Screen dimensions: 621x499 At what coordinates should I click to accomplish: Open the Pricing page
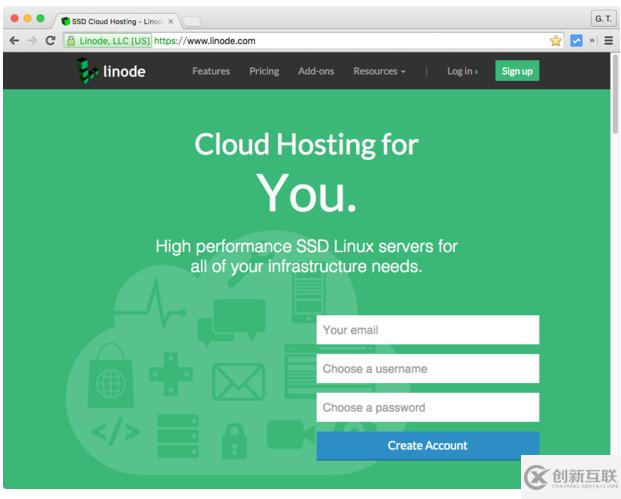tap(264, 71)
